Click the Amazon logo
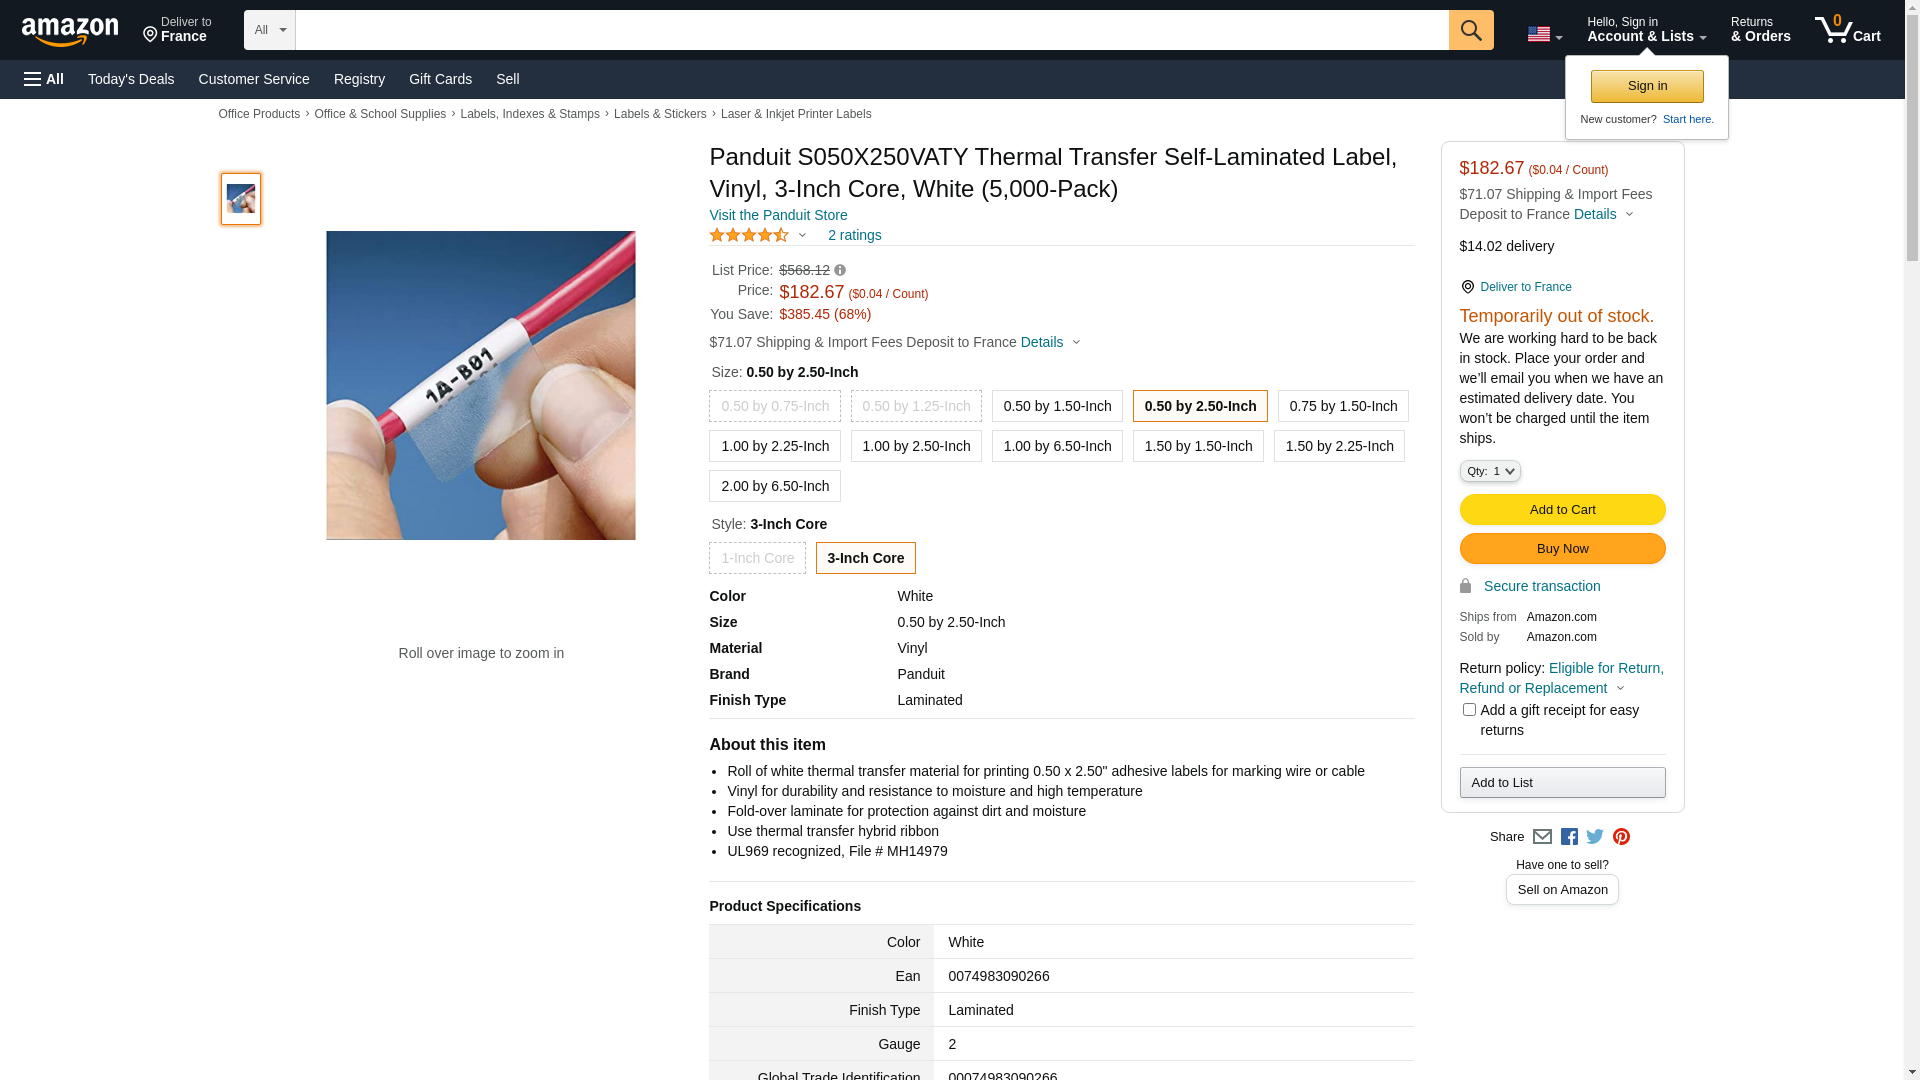 point(70,32)
